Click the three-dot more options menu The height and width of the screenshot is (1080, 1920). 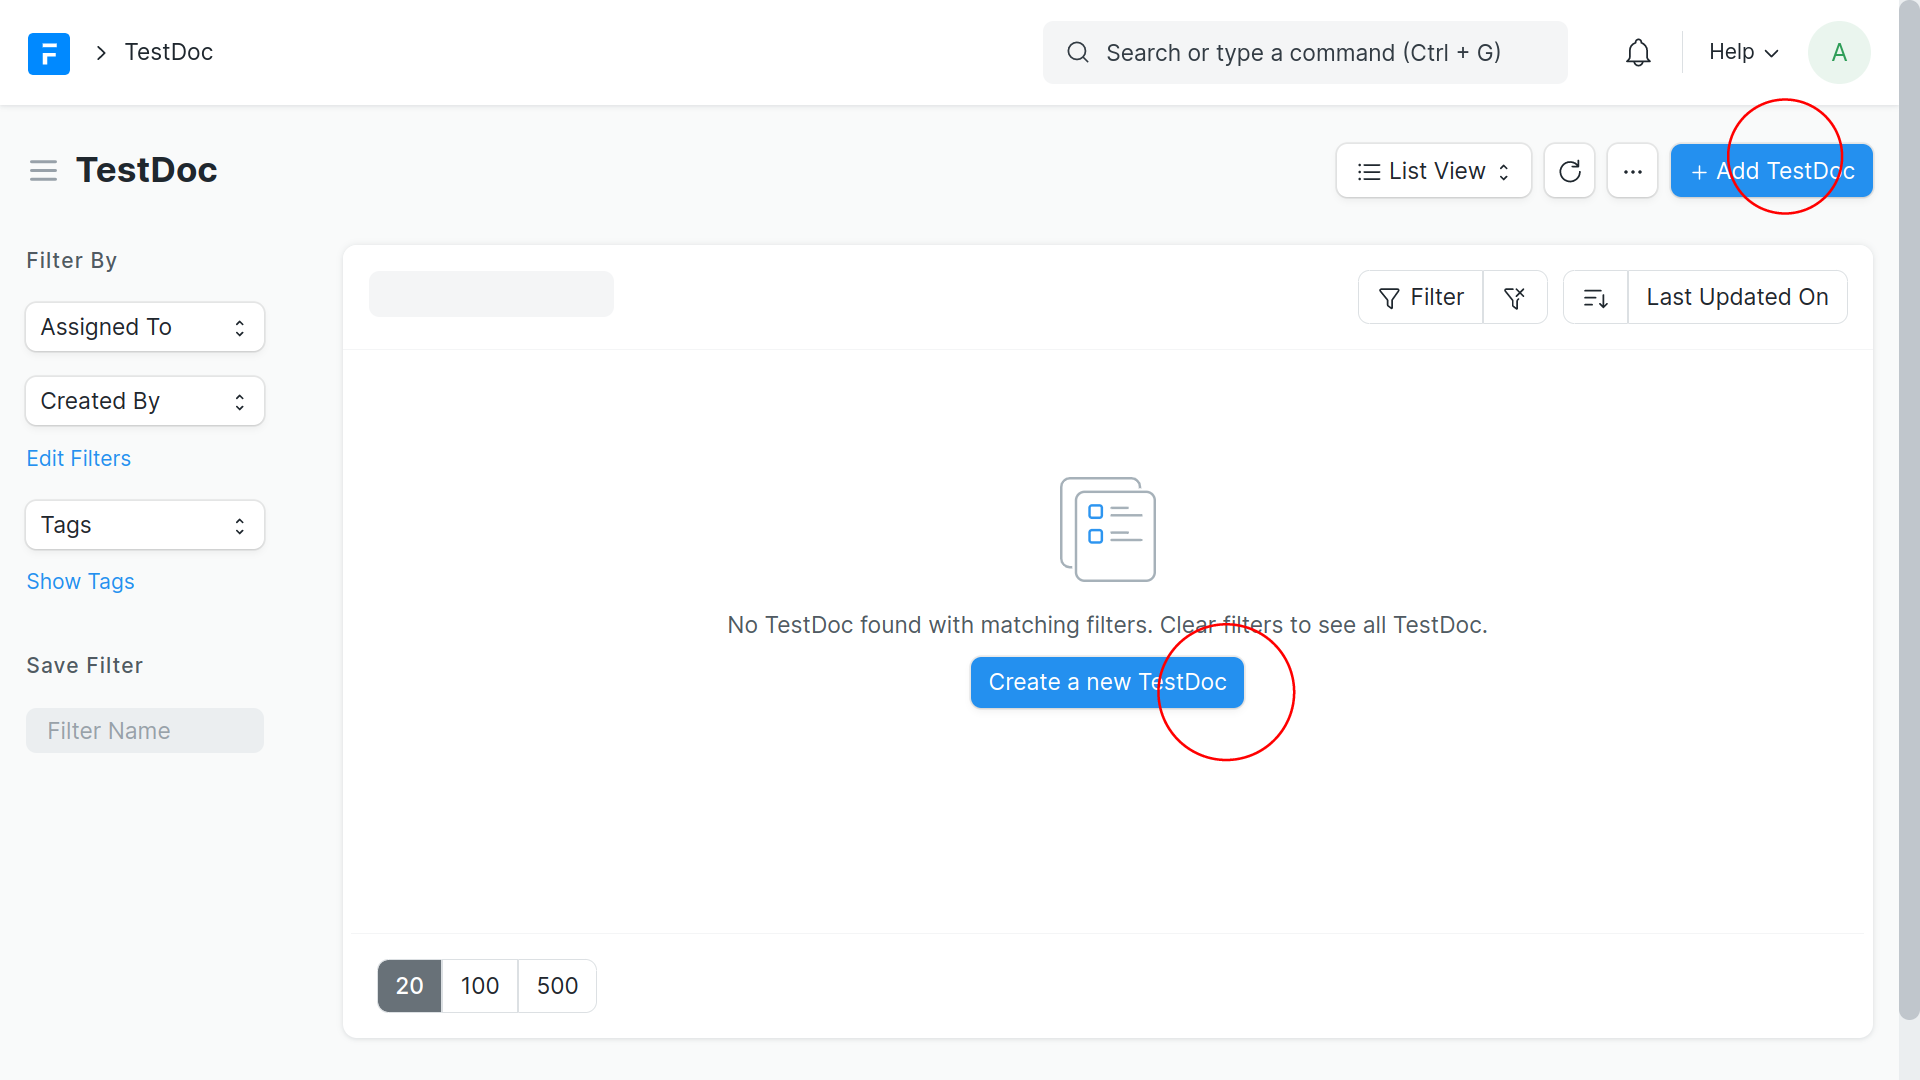pyautogui.click(x=1633, y=170)
